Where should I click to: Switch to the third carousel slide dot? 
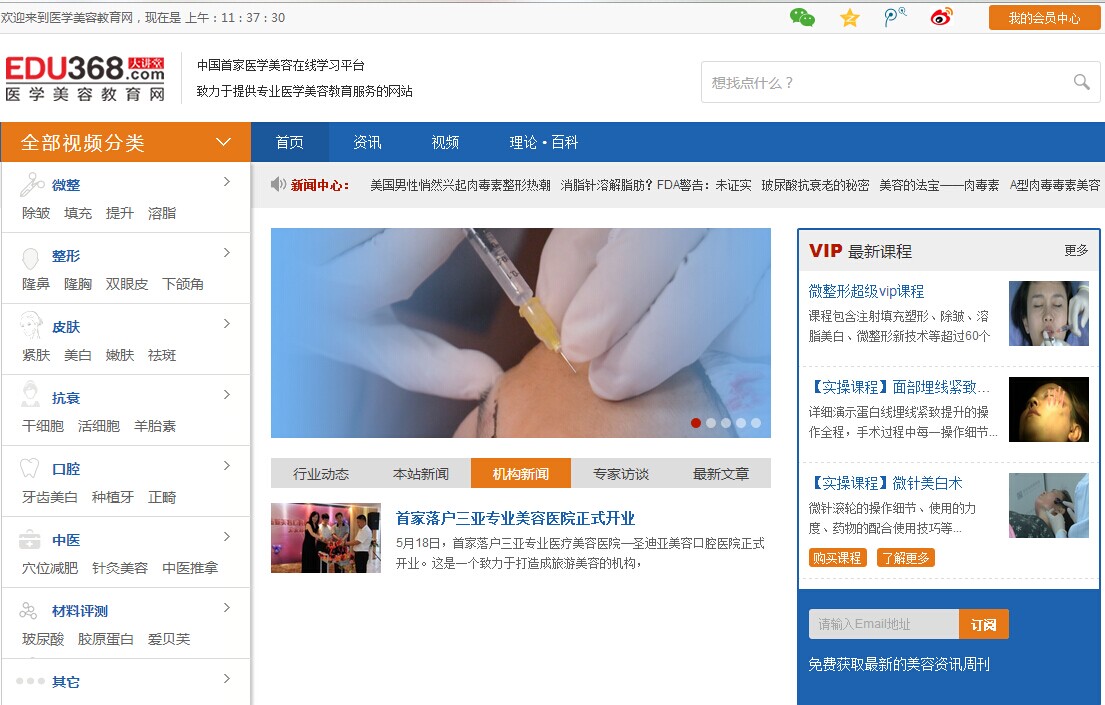(726, 423)
